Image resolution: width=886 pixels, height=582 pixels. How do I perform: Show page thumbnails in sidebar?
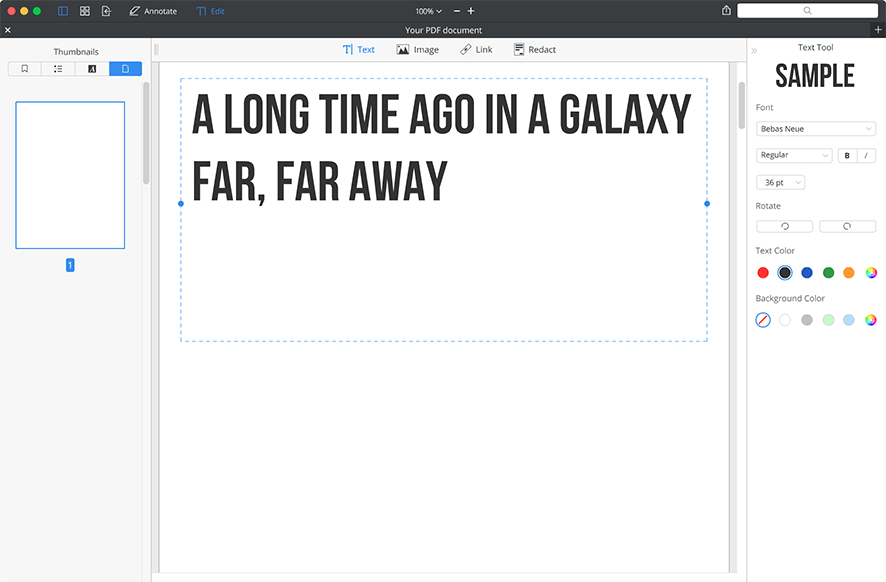point(125,69)
